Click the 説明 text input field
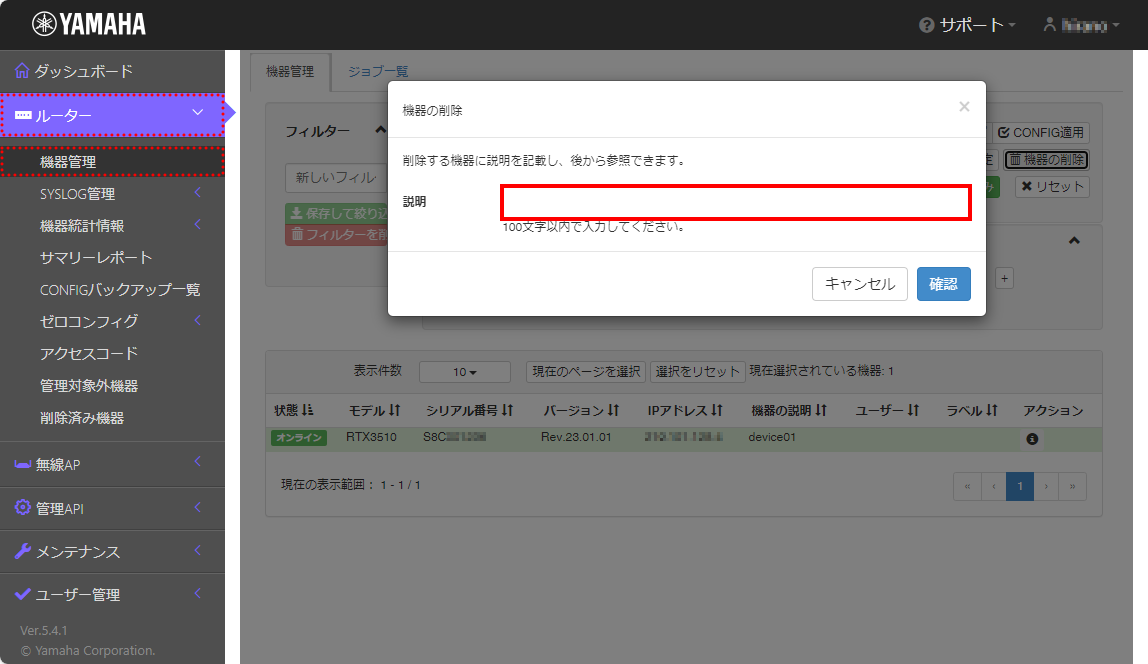 pos(735,201)
